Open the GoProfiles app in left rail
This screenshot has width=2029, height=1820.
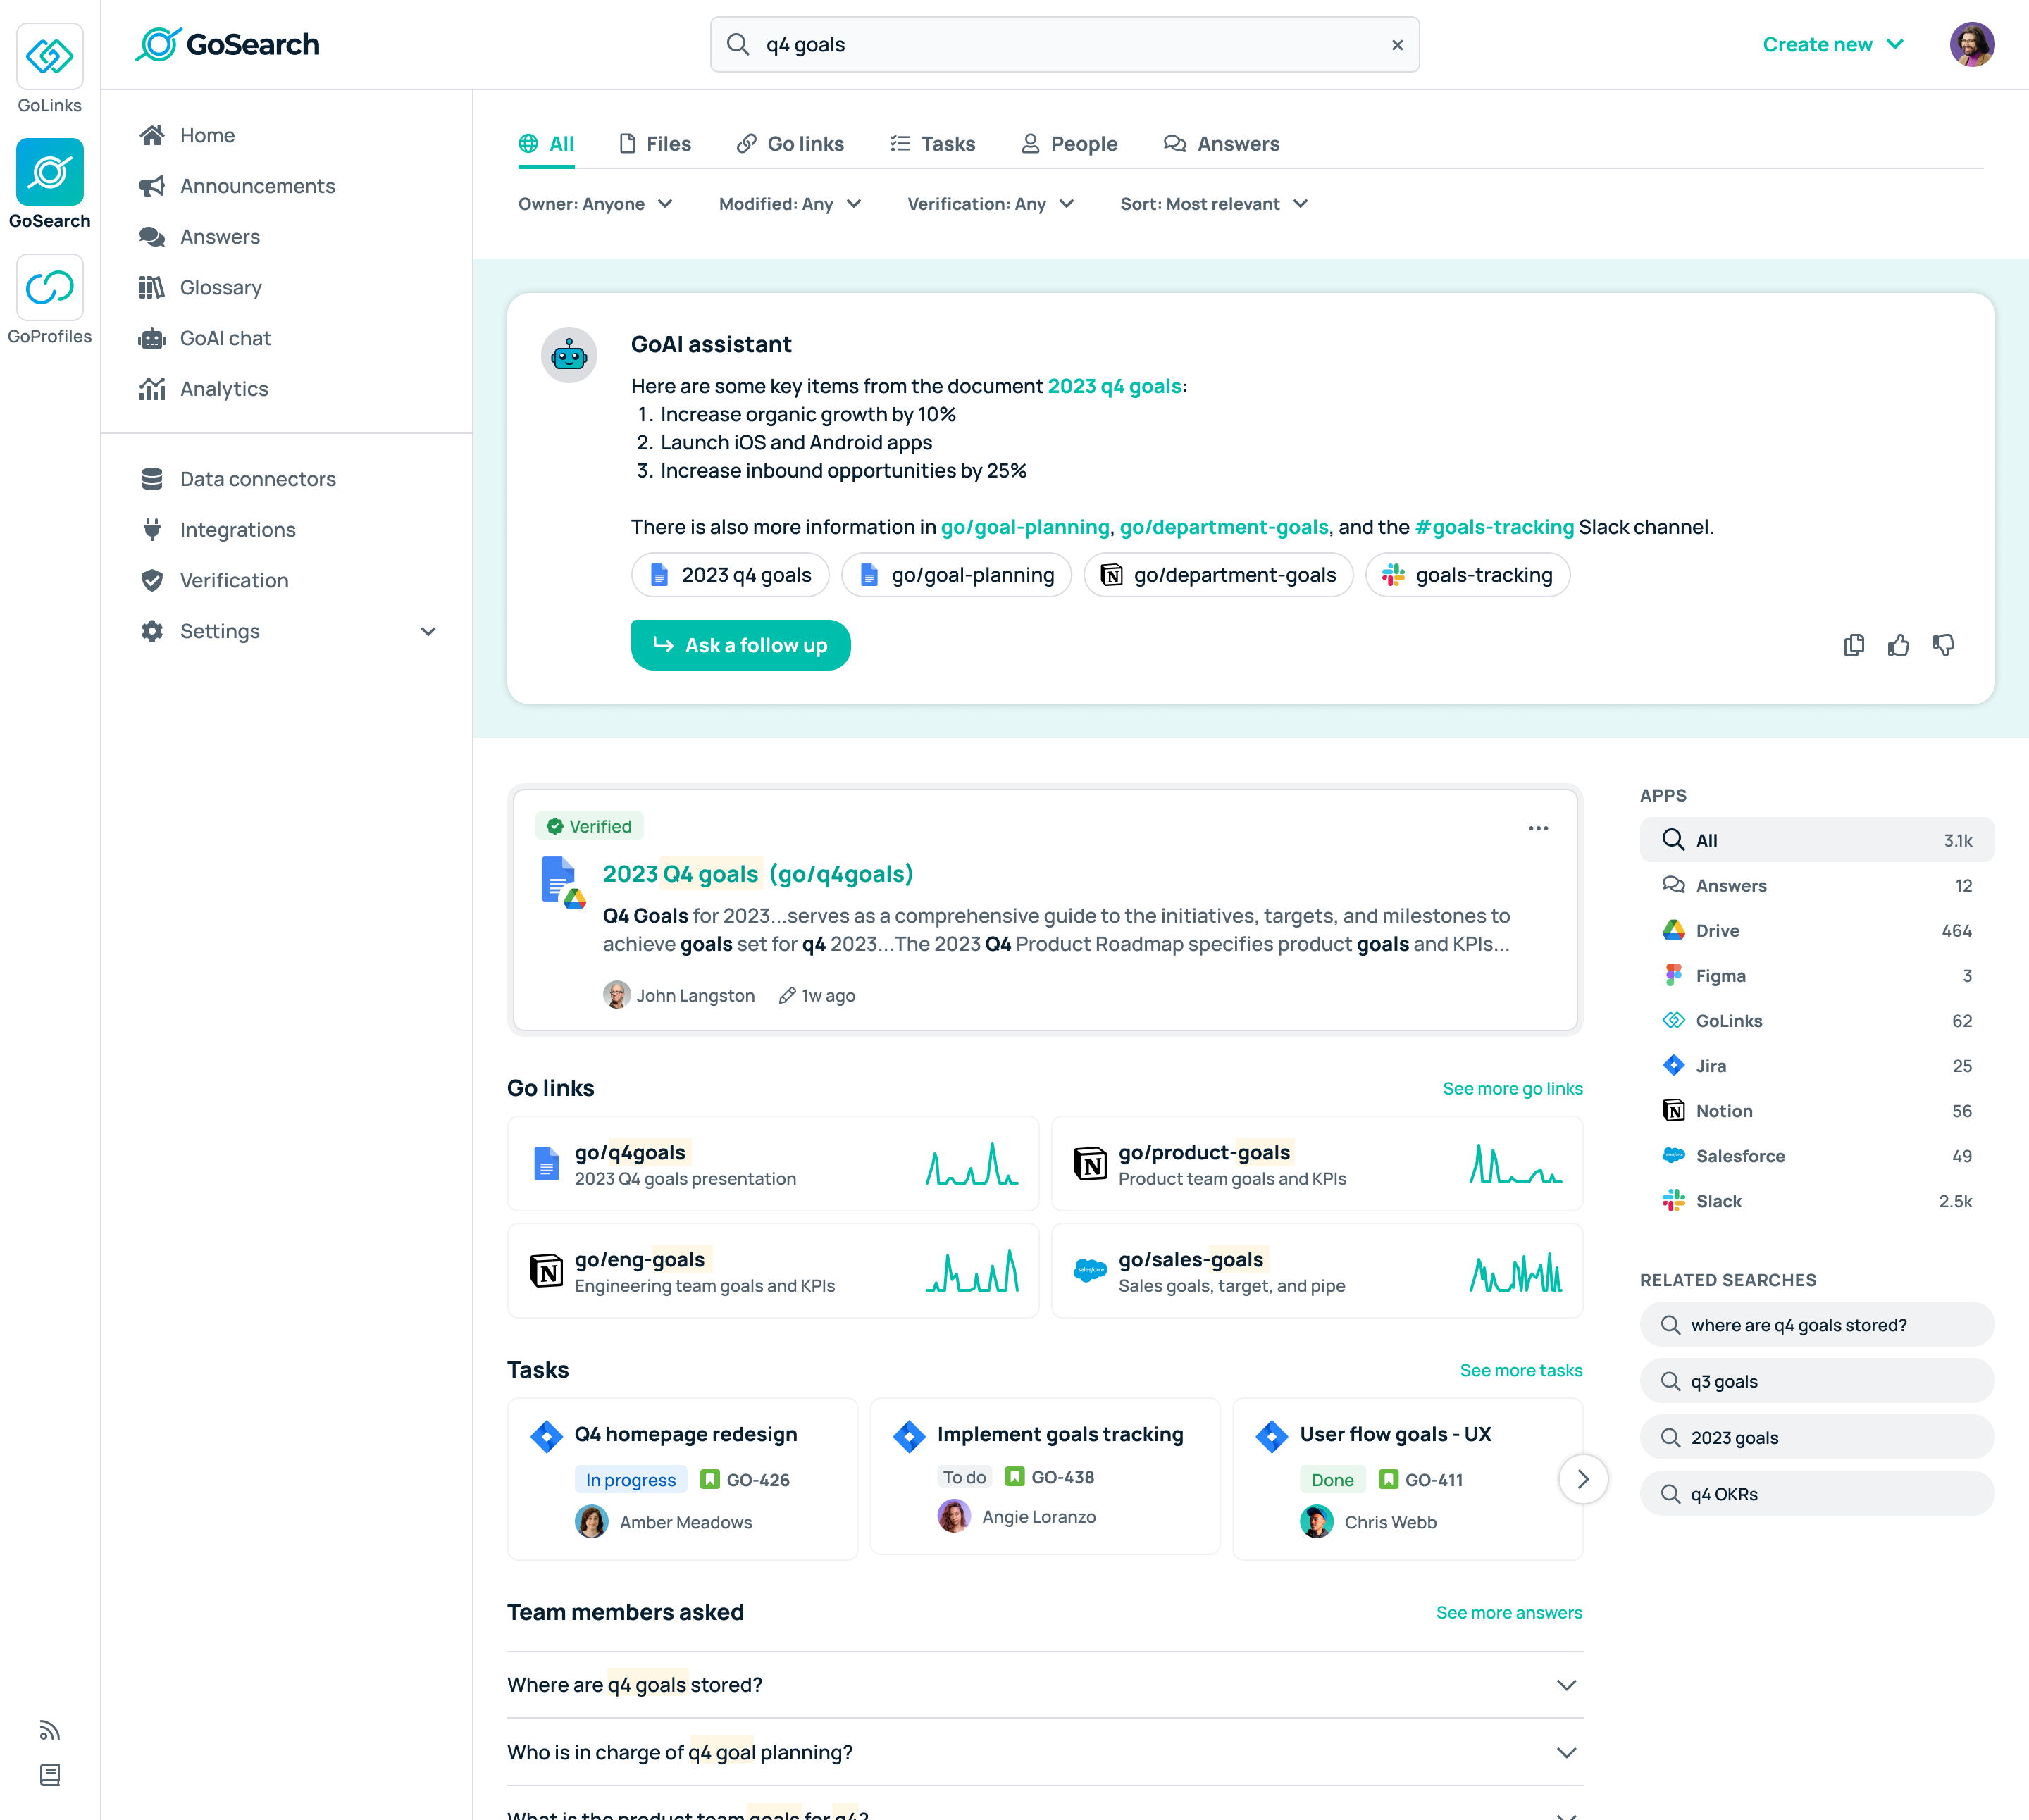click(x=49, y=288)
